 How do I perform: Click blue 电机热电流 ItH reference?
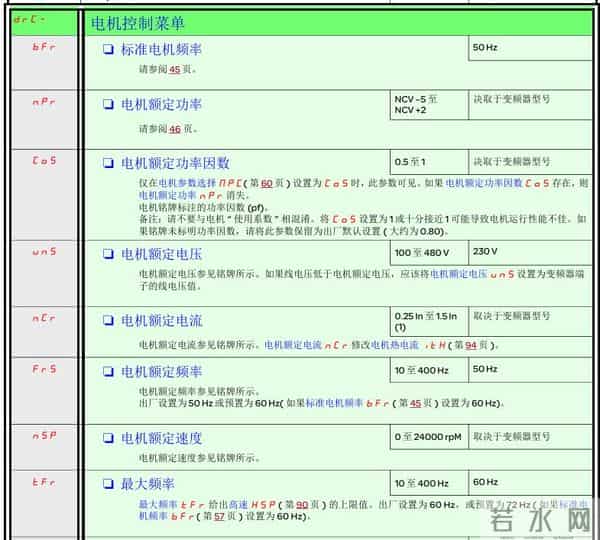(x=408, y=345)
